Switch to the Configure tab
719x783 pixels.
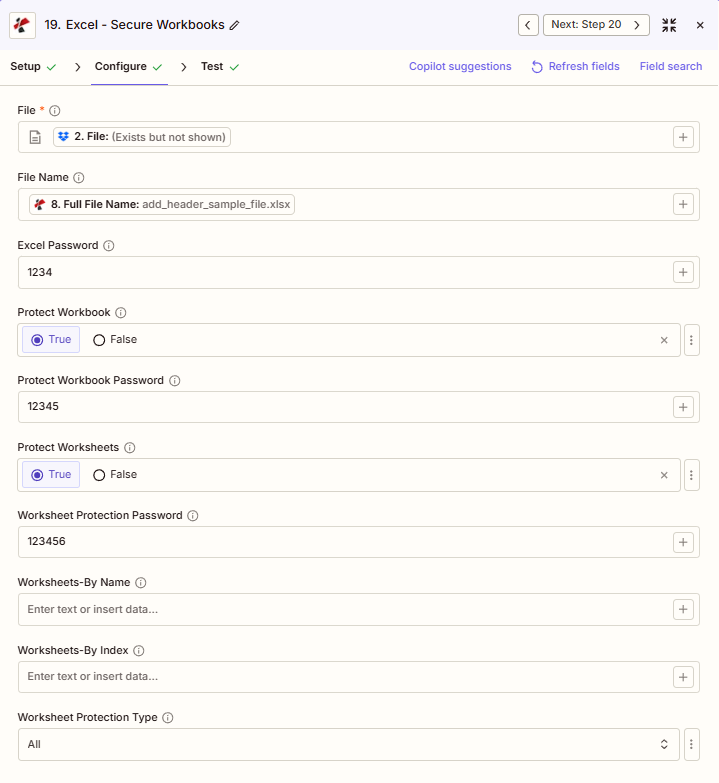click(x=129, y=66)
